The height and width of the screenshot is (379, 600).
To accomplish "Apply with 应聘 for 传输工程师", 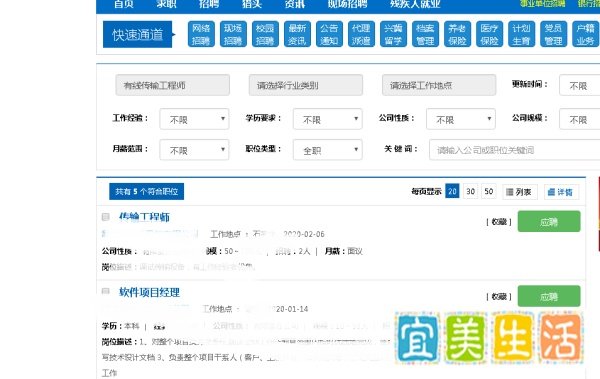I will [x=549, y=221].
